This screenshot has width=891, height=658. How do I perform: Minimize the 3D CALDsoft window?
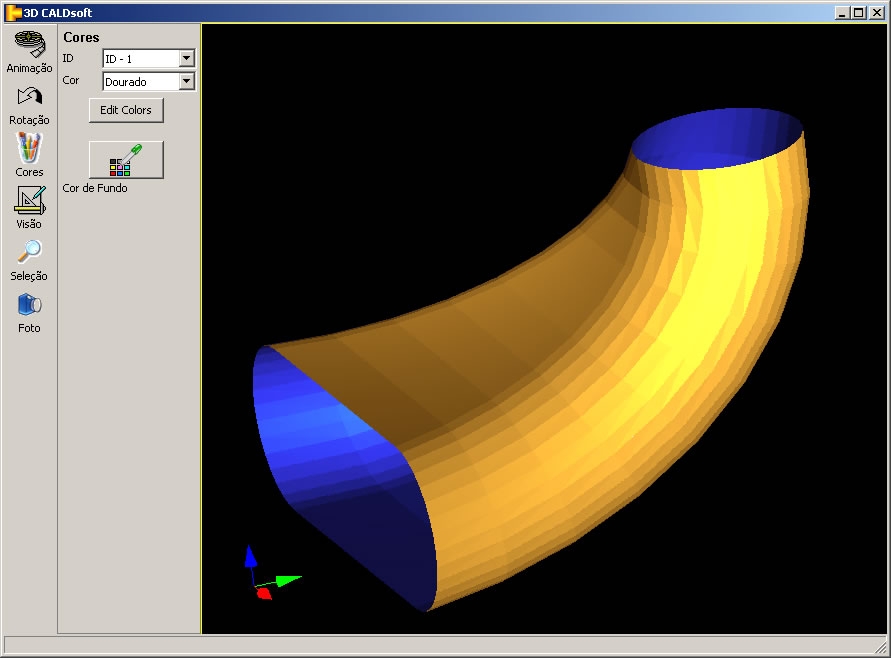842,12
